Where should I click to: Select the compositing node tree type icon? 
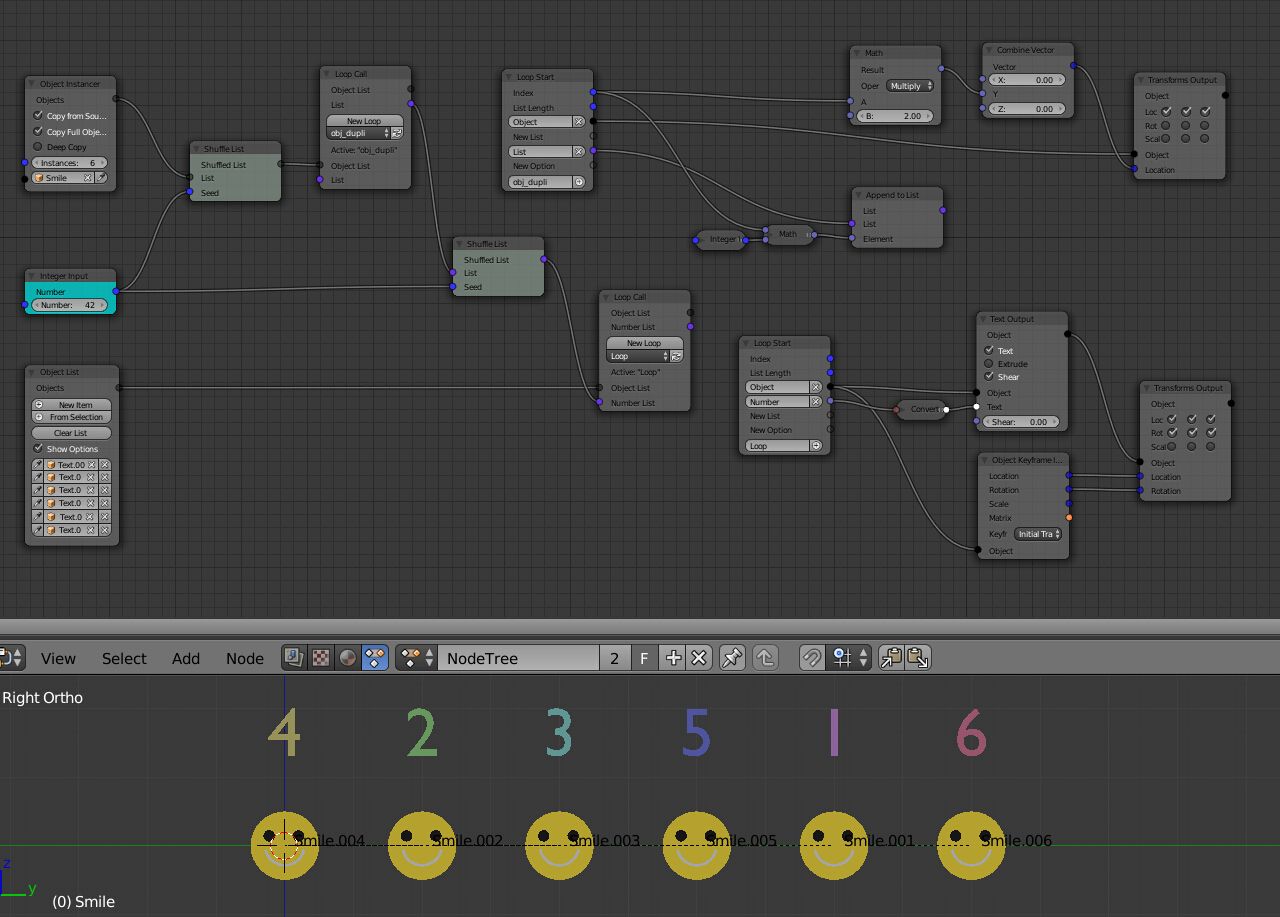[x=294, y=658]
